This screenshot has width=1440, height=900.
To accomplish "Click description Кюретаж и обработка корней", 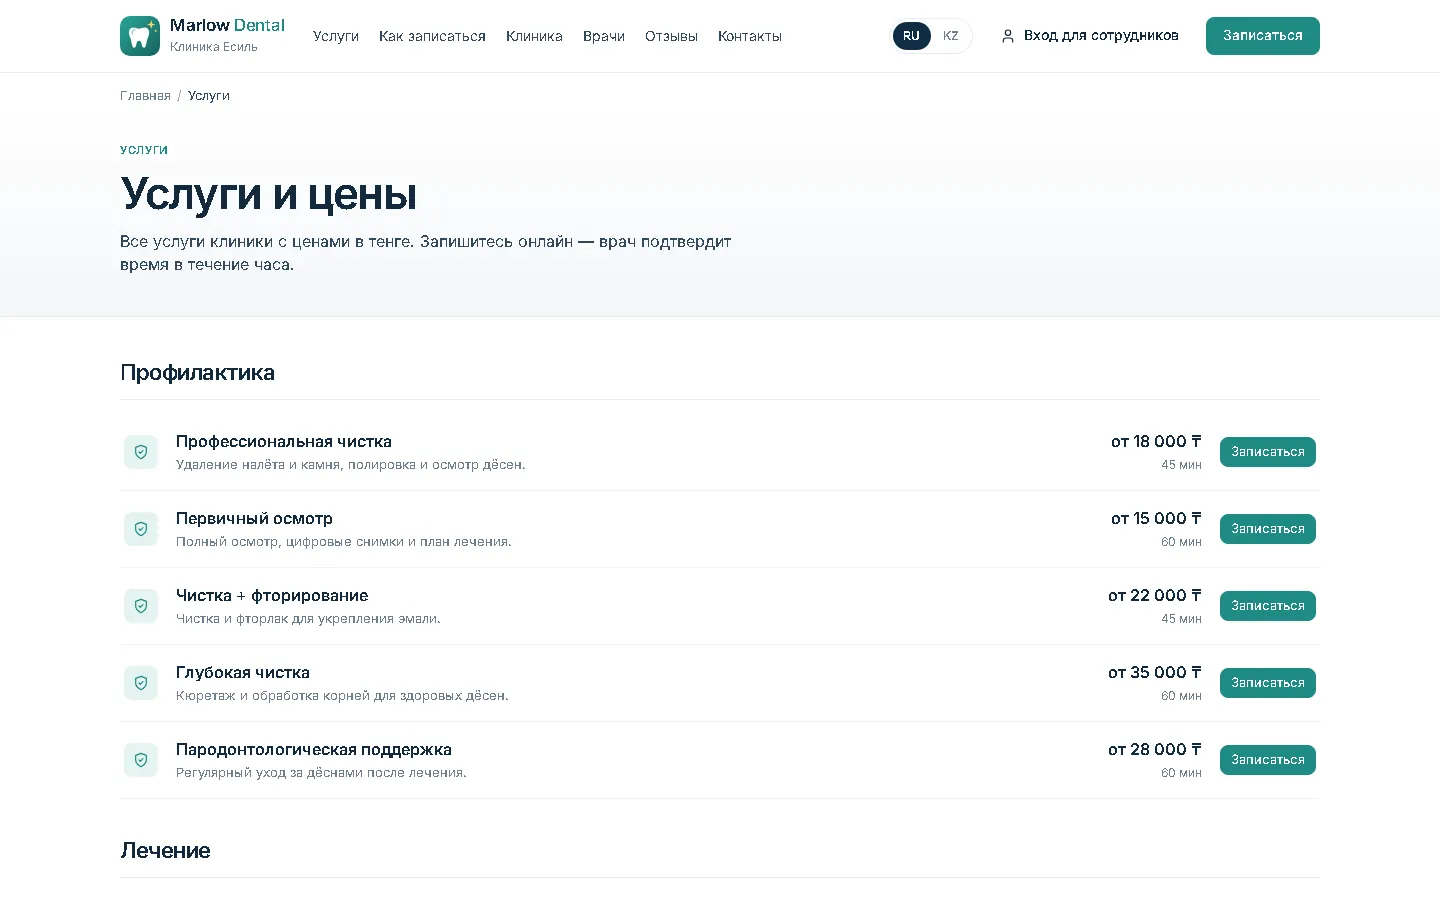I will [342, 696].
